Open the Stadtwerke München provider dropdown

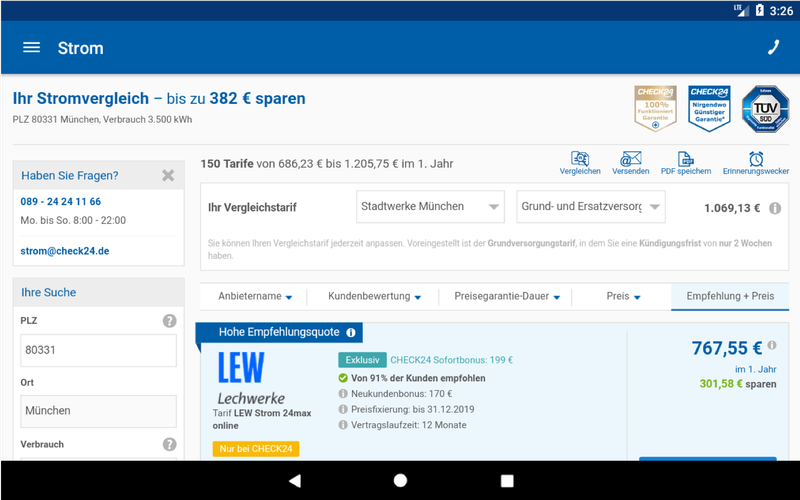[x=430, y=207]
